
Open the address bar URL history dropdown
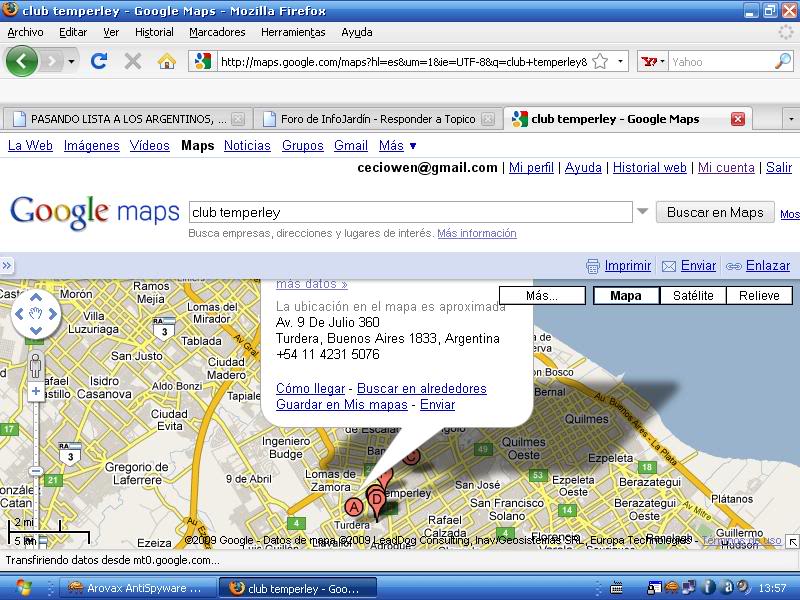click(620, 62)
